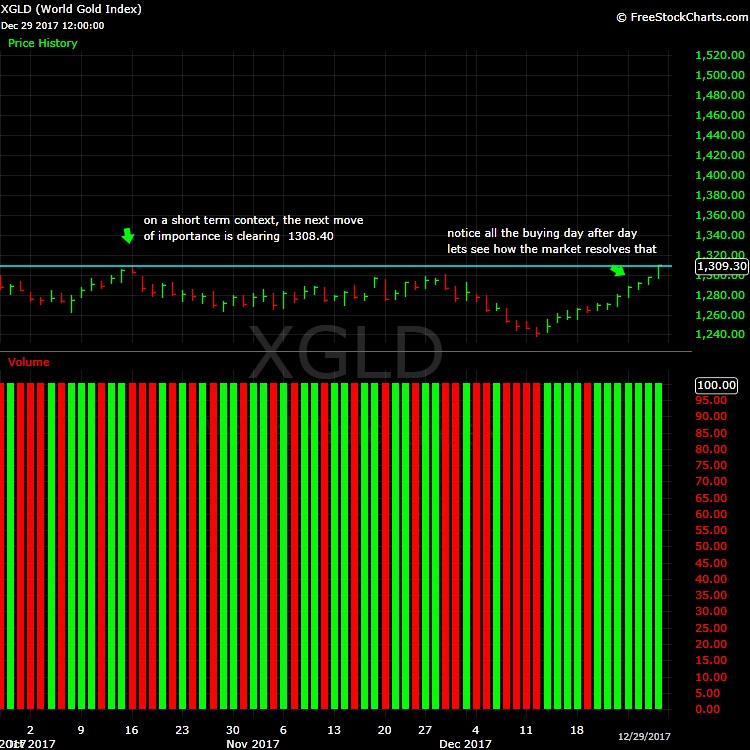Viewport: 750px width, 750px height.
Task: Click the 95.00 volume axis label
Action: point(711,400)
